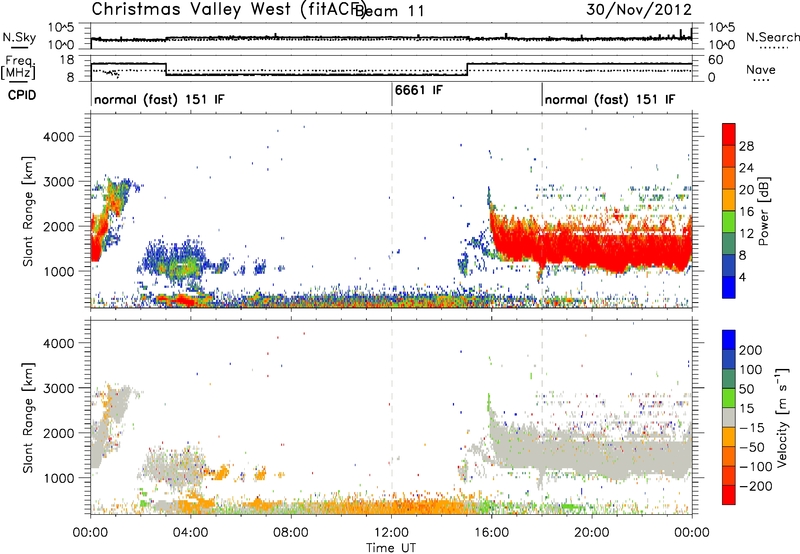The height and width of the screenshot is (554, 800).
Task: Click the 'Time UT' axis title
Action: pyautogui.click(x=391, y=547)
